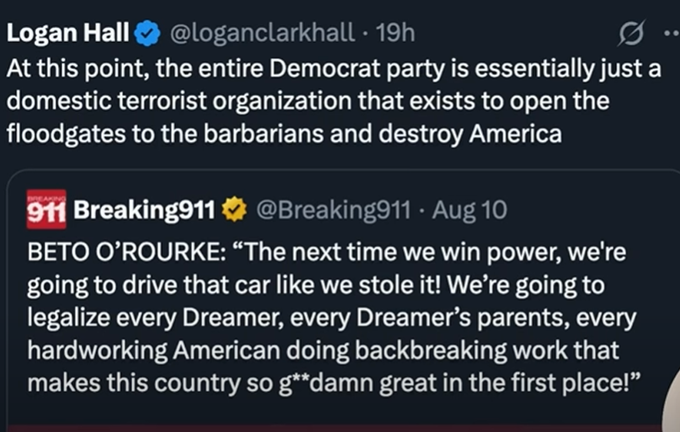Click the @loganclarkhall handle
Image resolution: width=680 pixels, height=432 pixels.
click(x=264, y=33)
